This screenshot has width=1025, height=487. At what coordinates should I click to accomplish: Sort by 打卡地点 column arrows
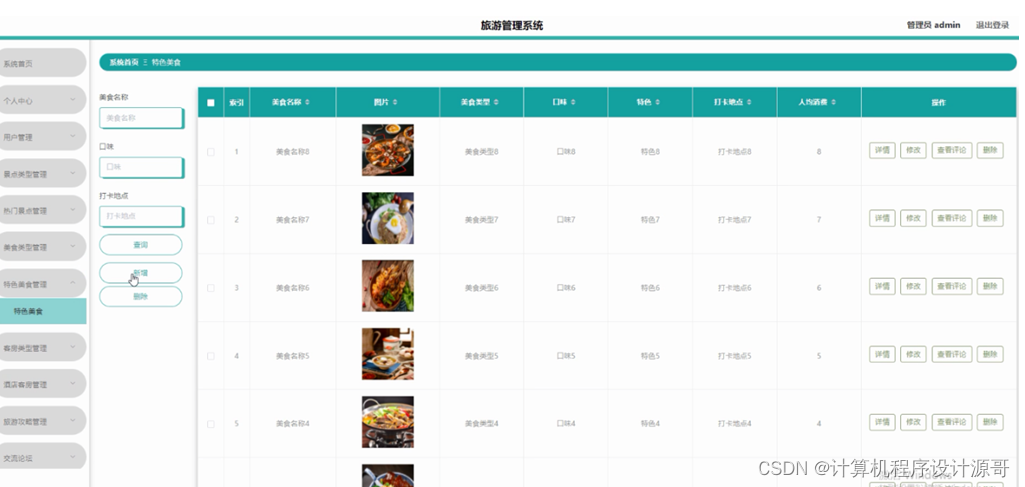point(748,103)
